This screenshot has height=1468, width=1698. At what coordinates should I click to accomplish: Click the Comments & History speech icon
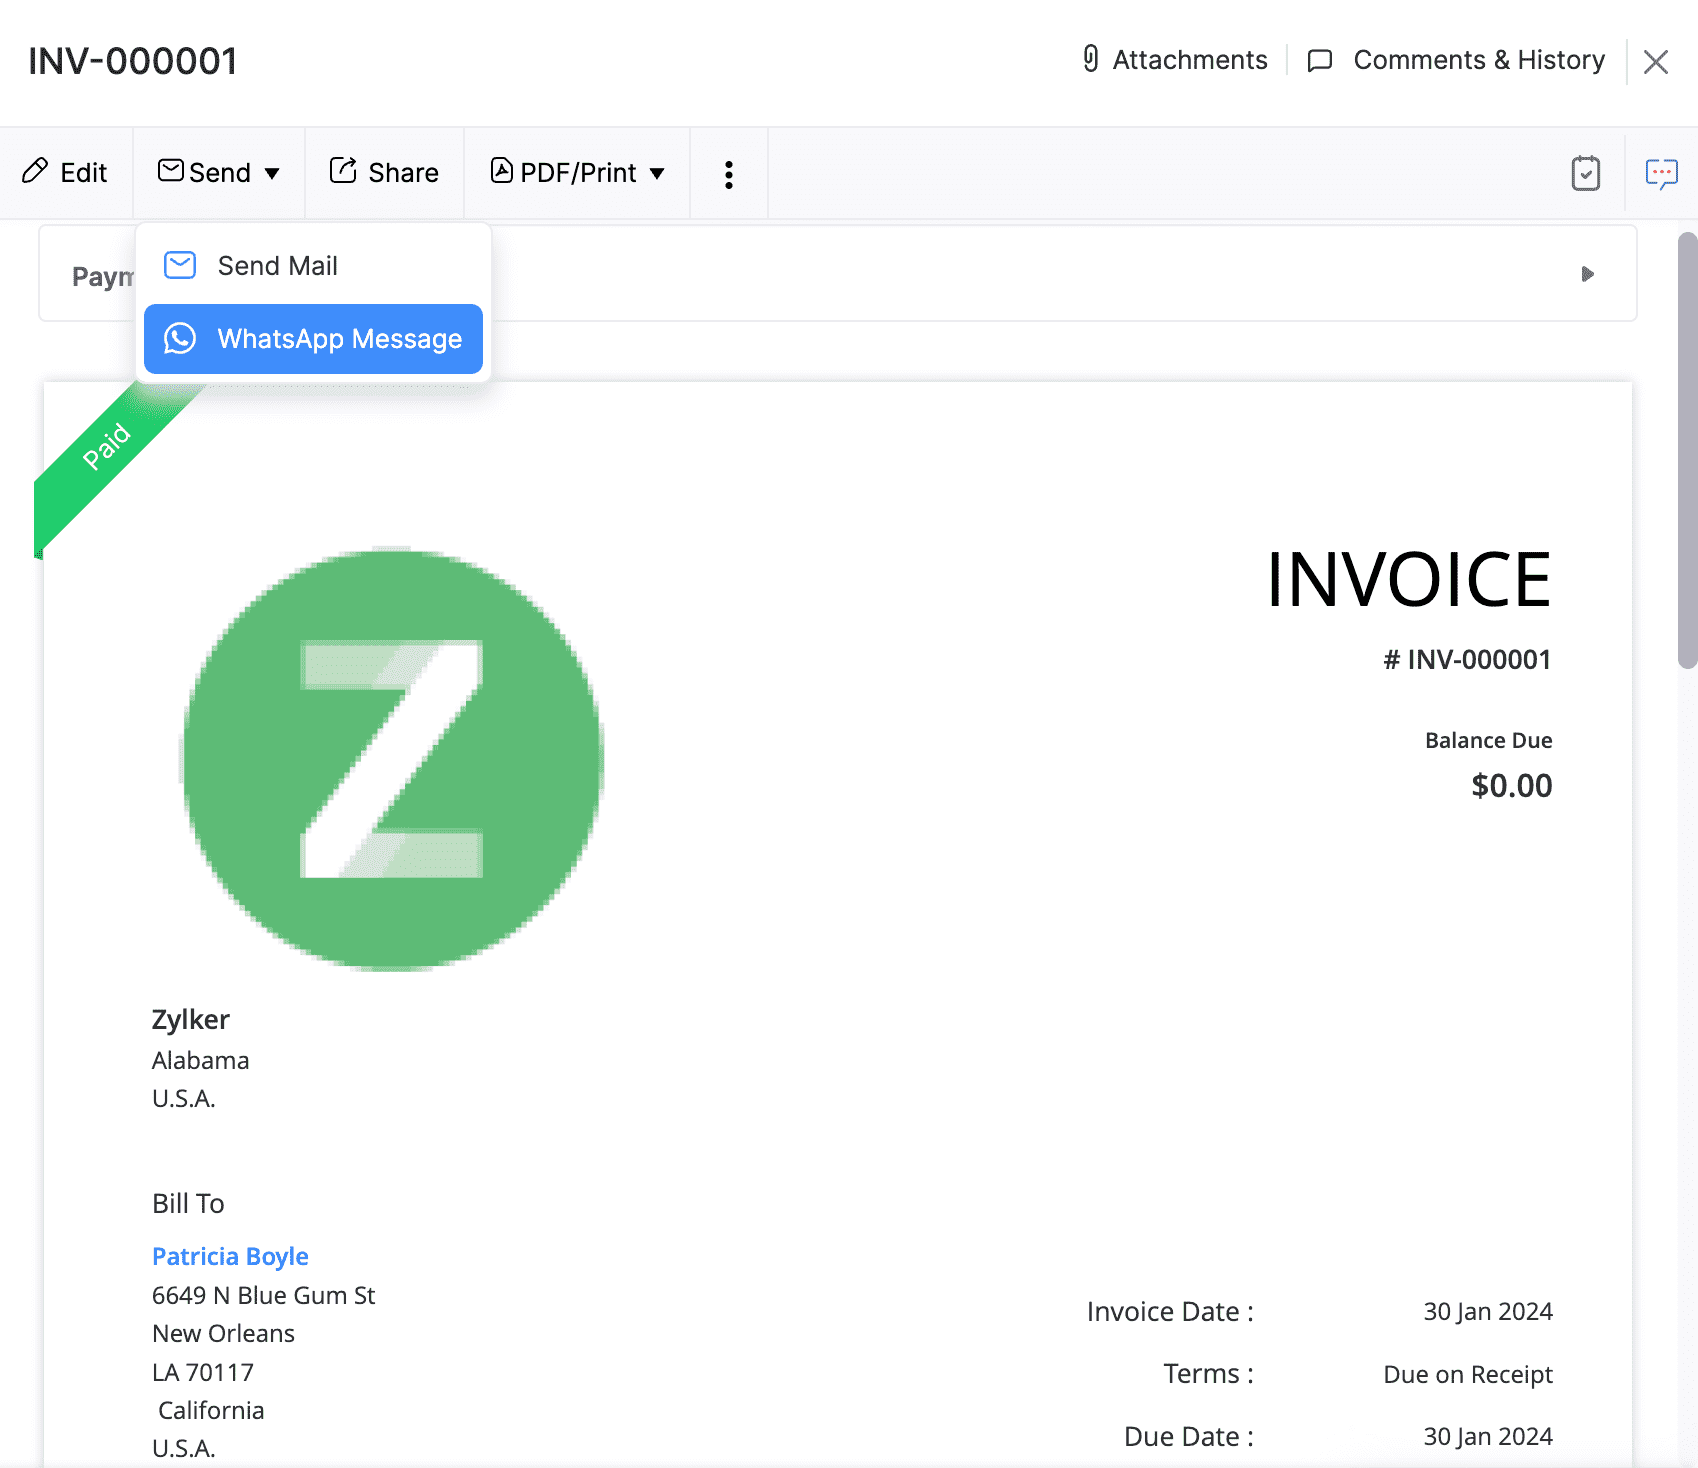click(x=1320, y=61)
